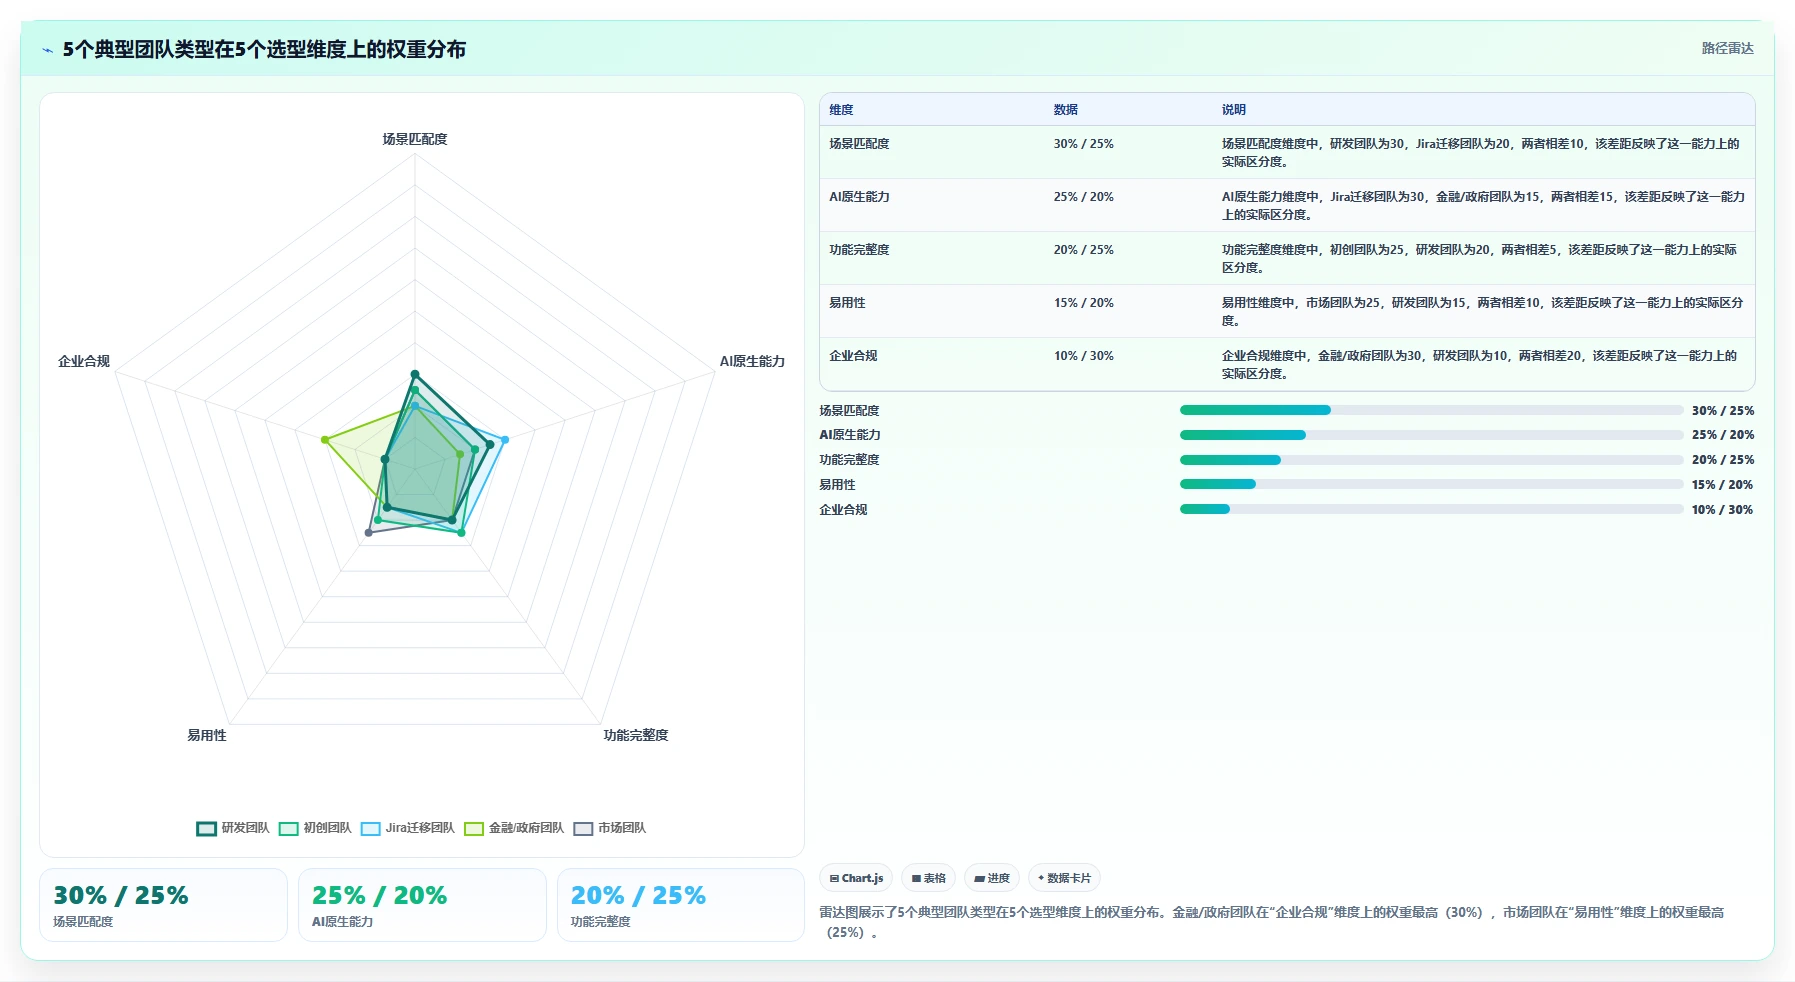Click the 场景匹配度 radar axis label

pos(415,139)
